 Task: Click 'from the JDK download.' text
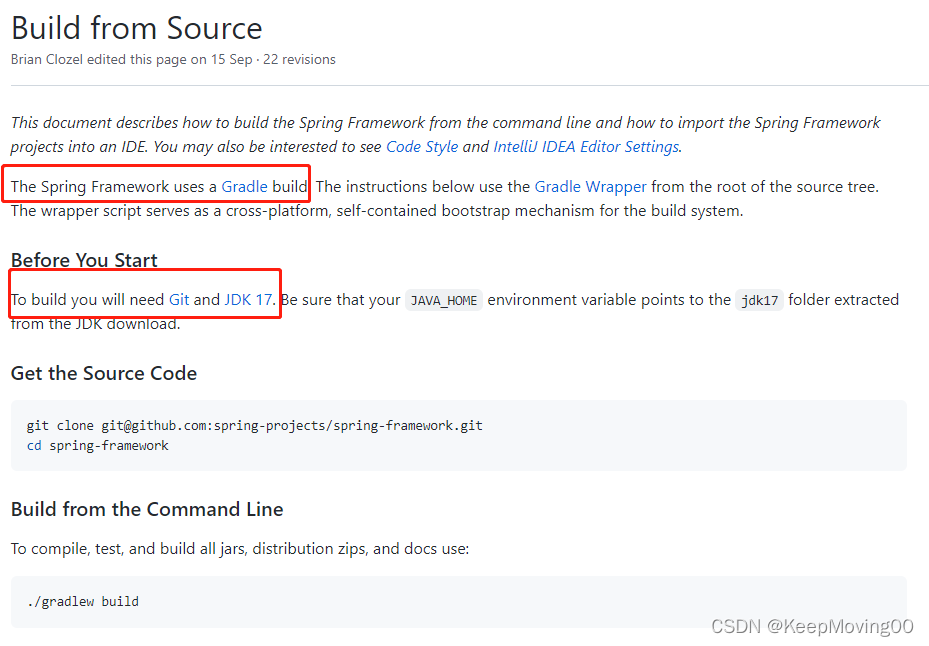95,324
